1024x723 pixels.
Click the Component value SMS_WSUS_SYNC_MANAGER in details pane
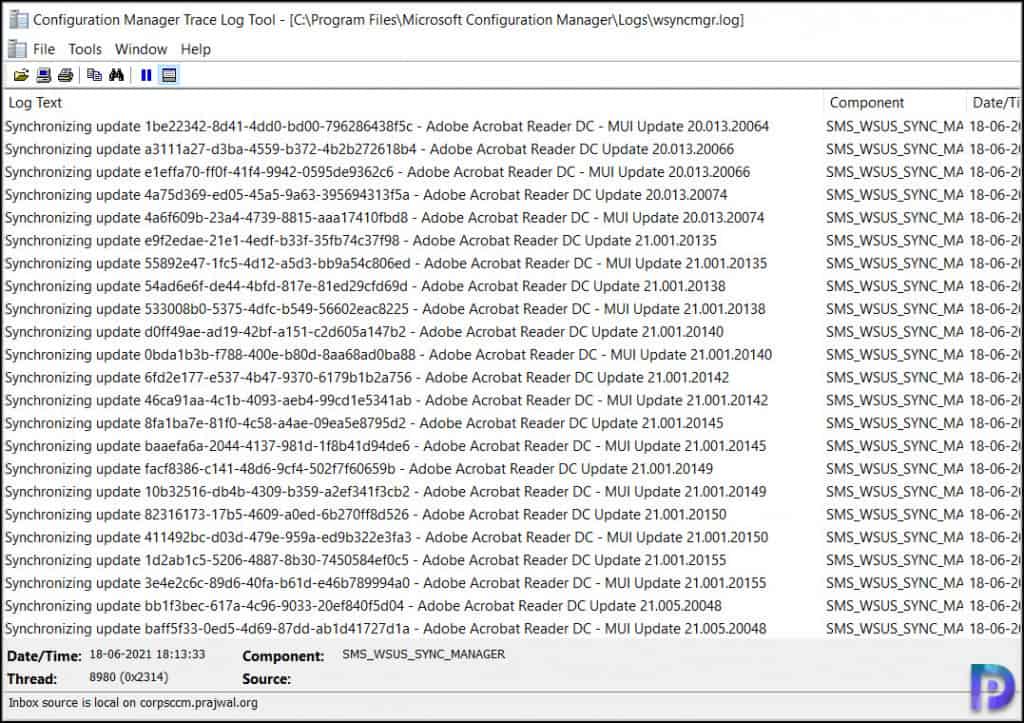click(x=423, y=654)
